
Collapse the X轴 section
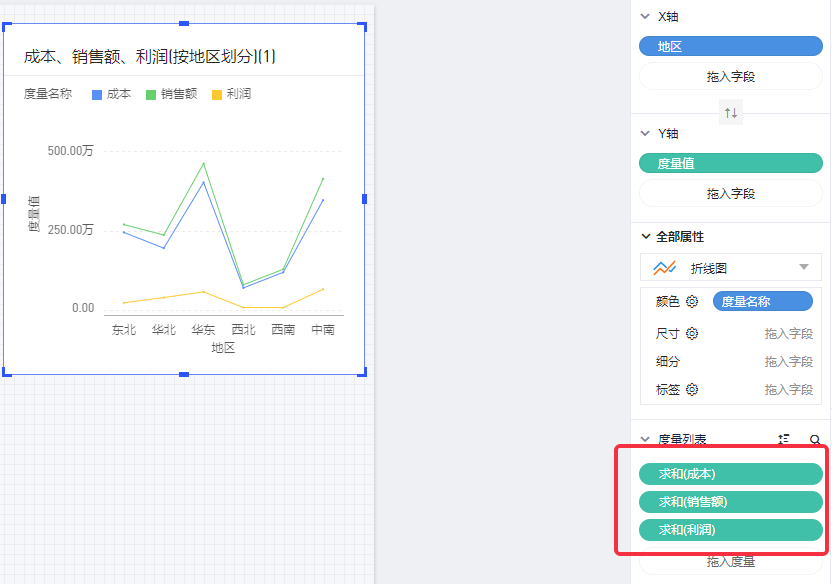[x=645, y=17]
